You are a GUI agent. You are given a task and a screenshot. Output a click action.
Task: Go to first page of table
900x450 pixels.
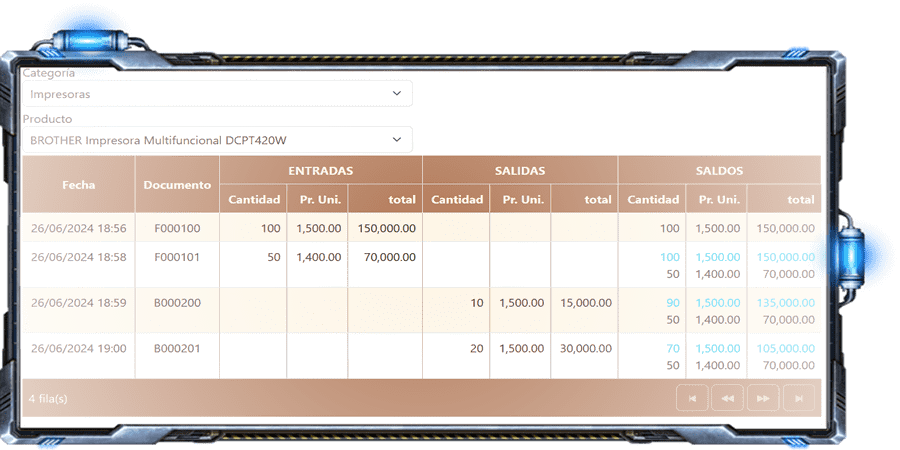tap(692, 398)
